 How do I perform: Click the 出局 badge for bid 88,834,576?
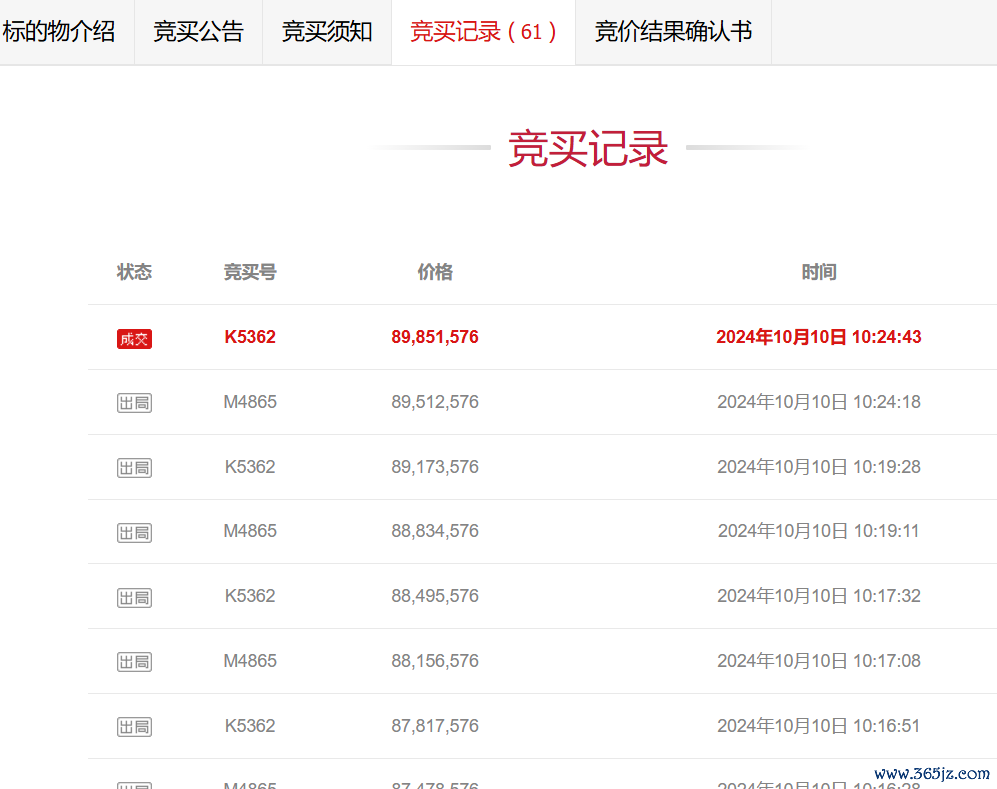tap(134, 533)
